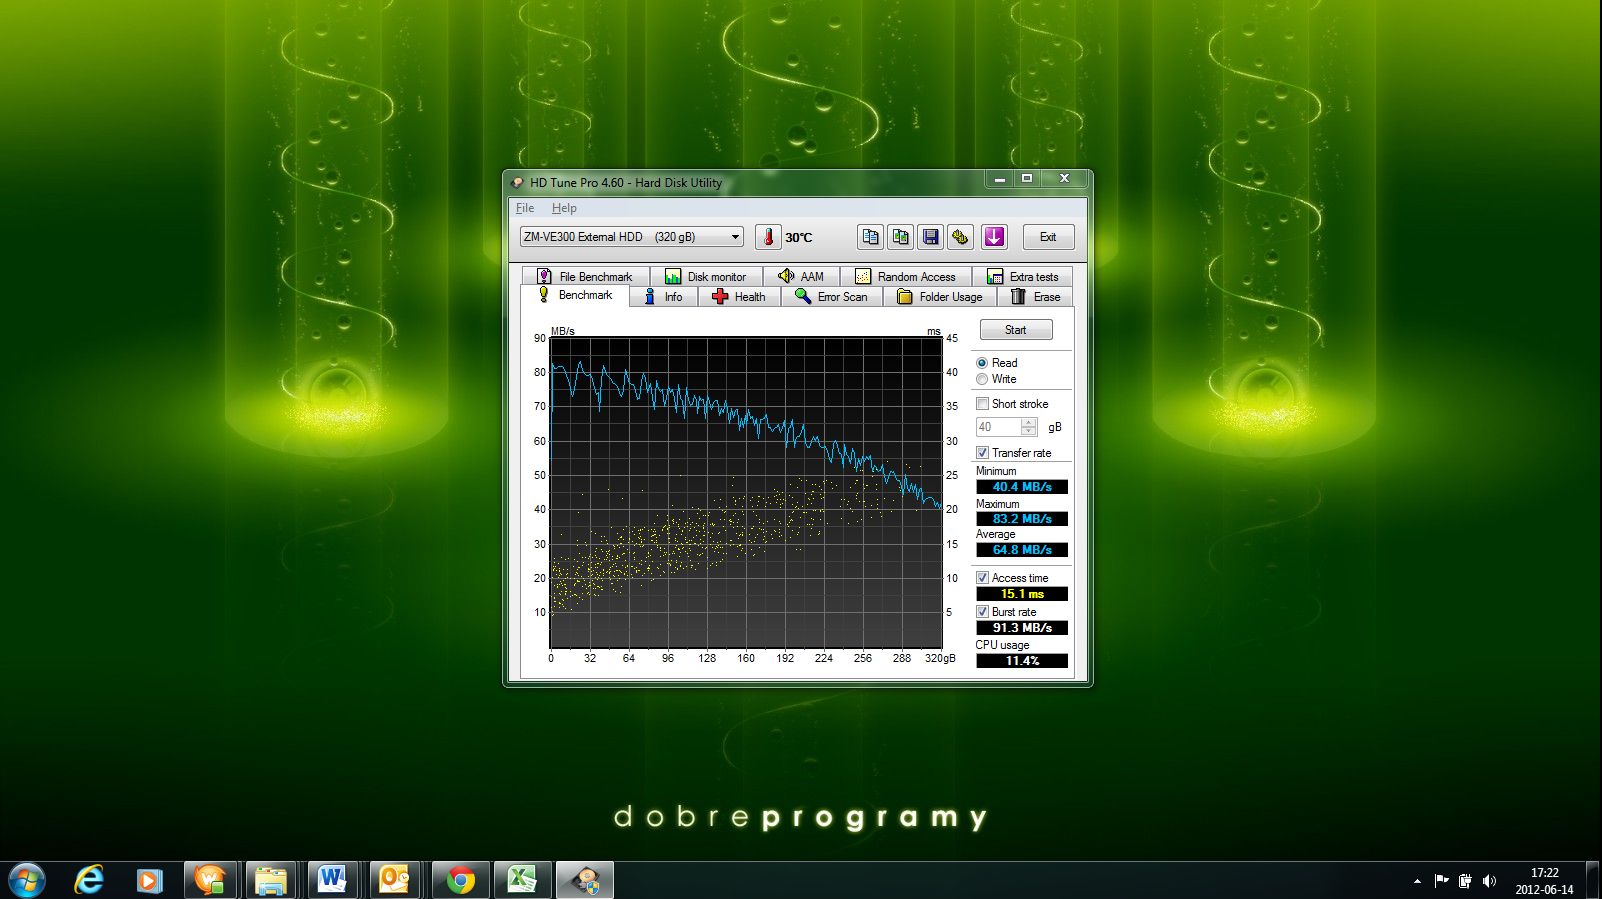Open the File menu
This screenshot has width=1602, height=899.
pyautogui.click(x=525, y=208)
